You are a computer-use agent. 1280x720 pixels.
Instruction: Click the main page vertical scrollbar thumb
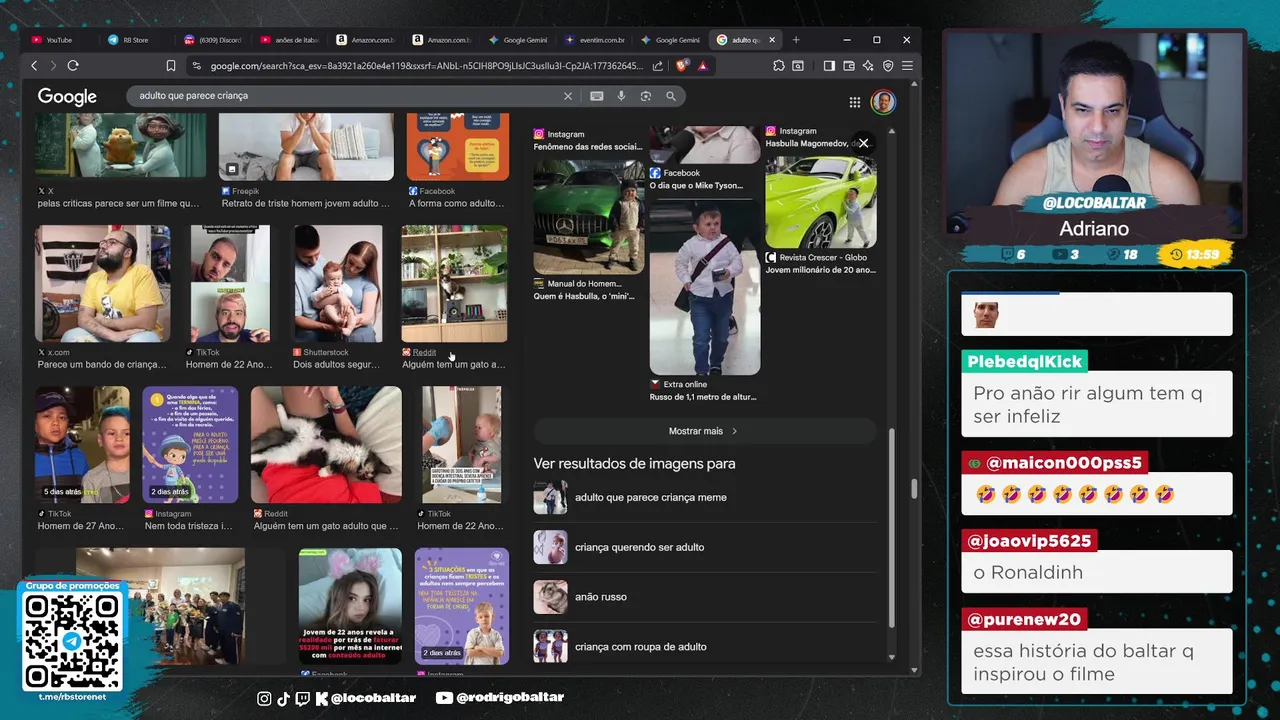(914, 490)
